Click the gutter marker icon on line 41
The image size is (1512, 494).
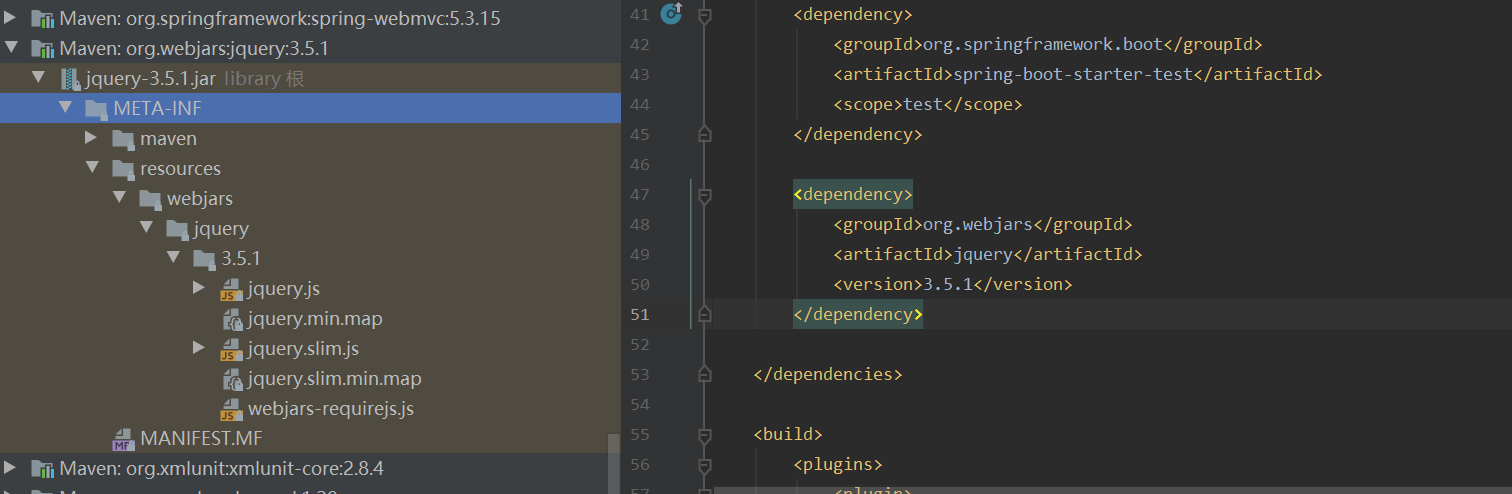(672, 13)
